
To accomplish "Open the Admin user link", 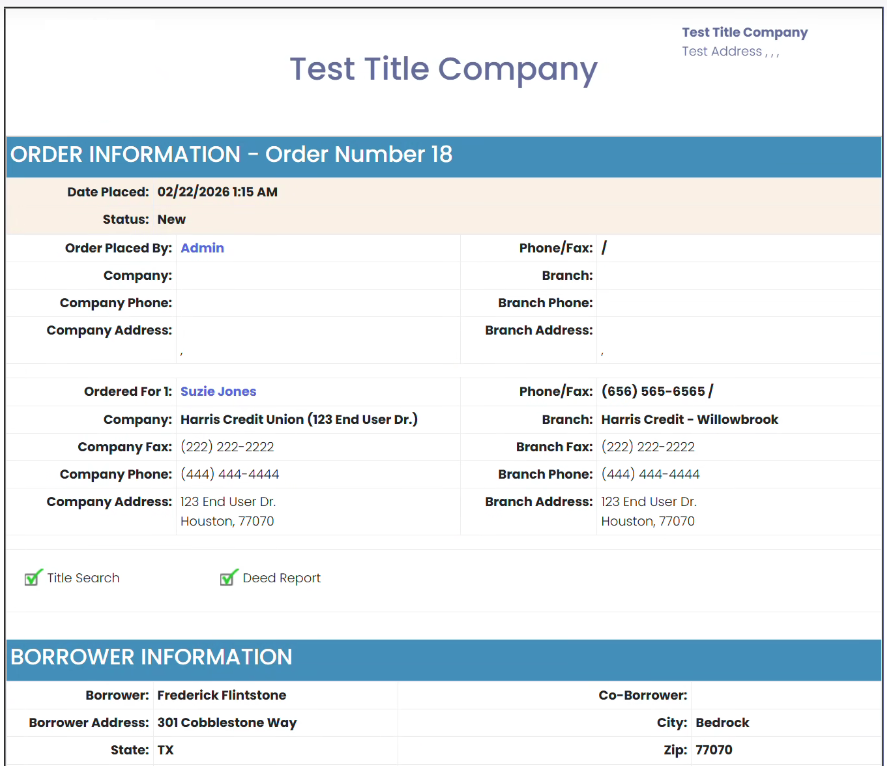I will coord(202,248).
